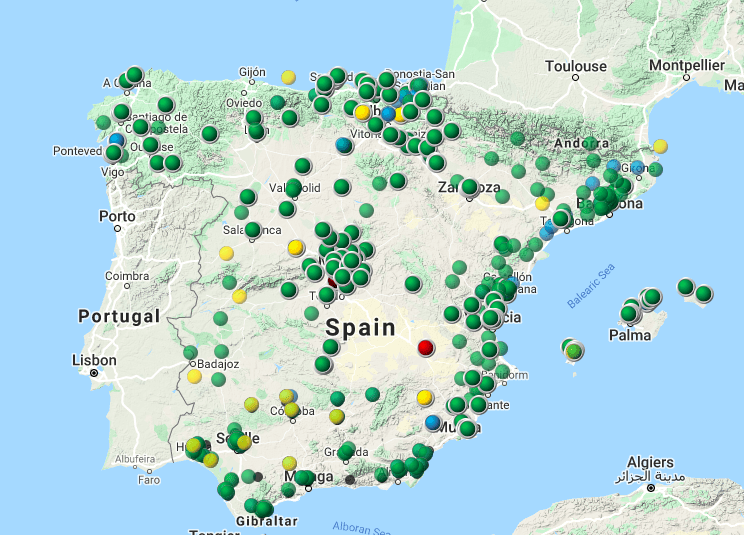Screen dimensions: 744x535
Task: Select the Palma label on Mallorca
Action: click(630, 335)
